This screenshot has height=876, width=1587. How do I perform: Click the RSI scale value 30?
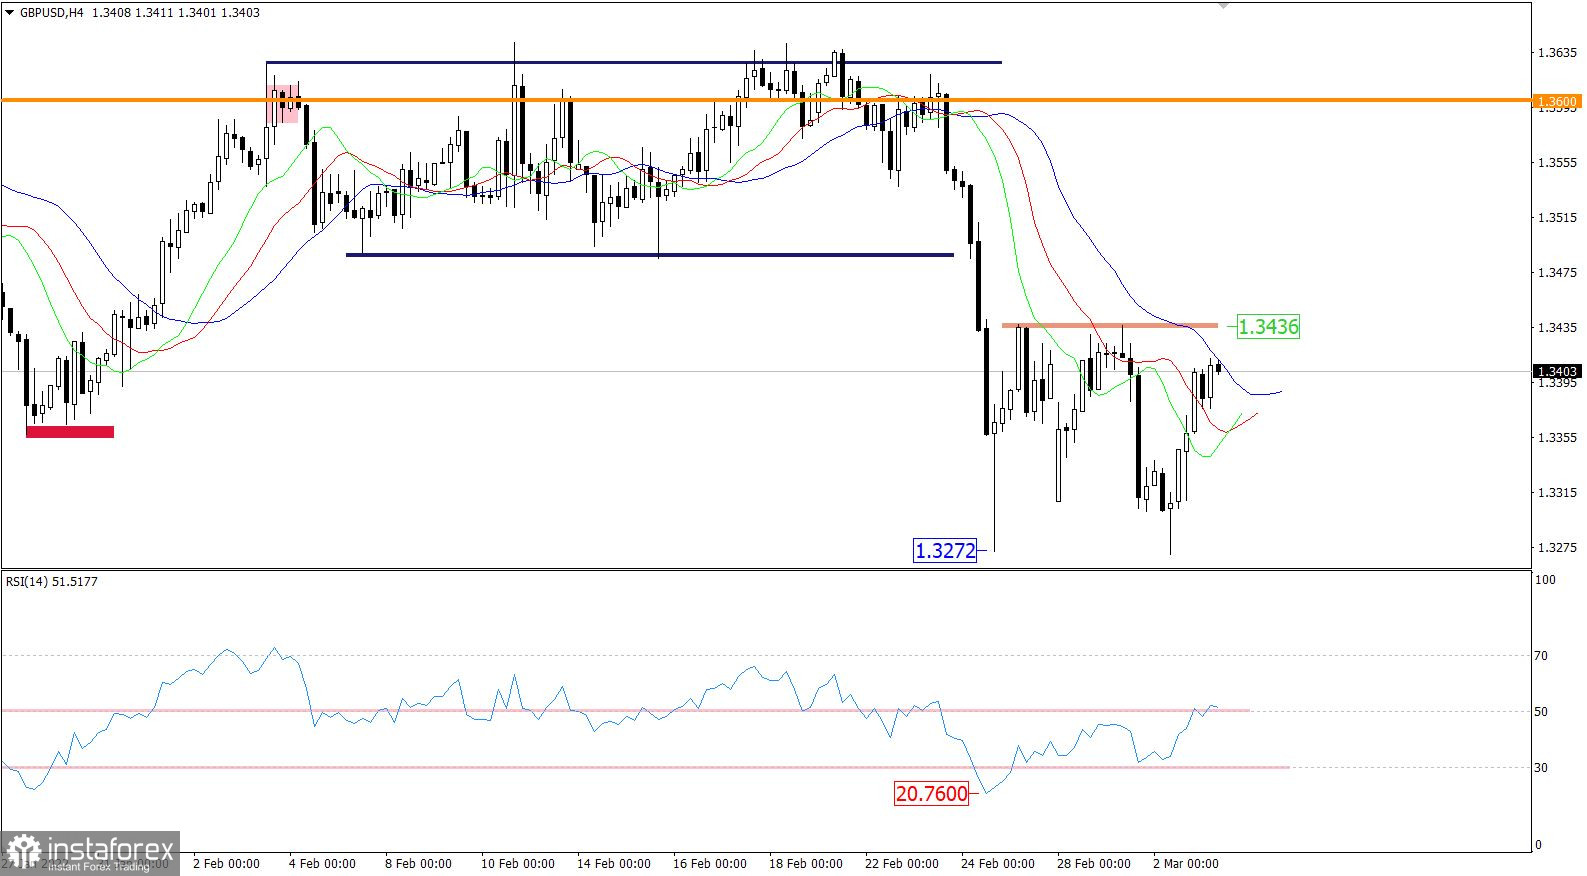click(1542, 768)
